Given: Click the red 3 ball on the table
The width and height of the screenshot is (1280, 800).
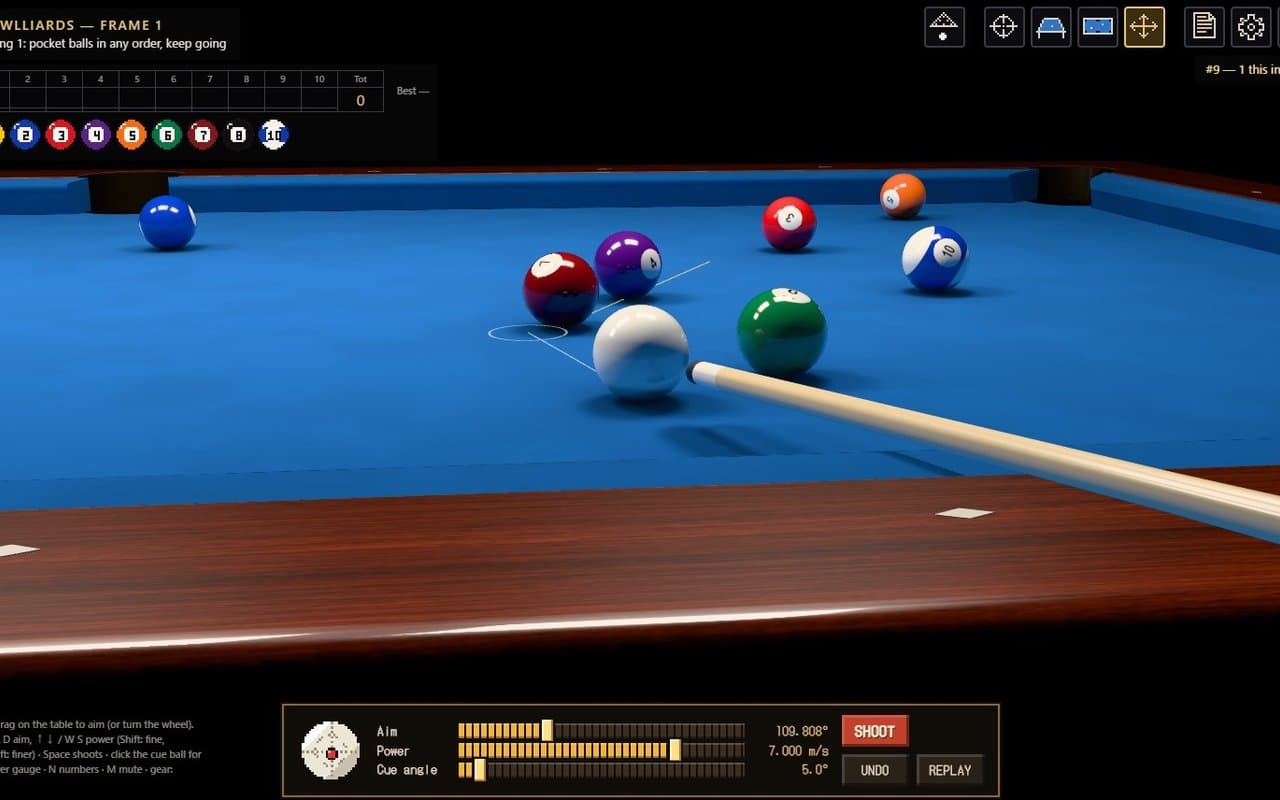Looking at the screenshot, I should pos(789,223).
